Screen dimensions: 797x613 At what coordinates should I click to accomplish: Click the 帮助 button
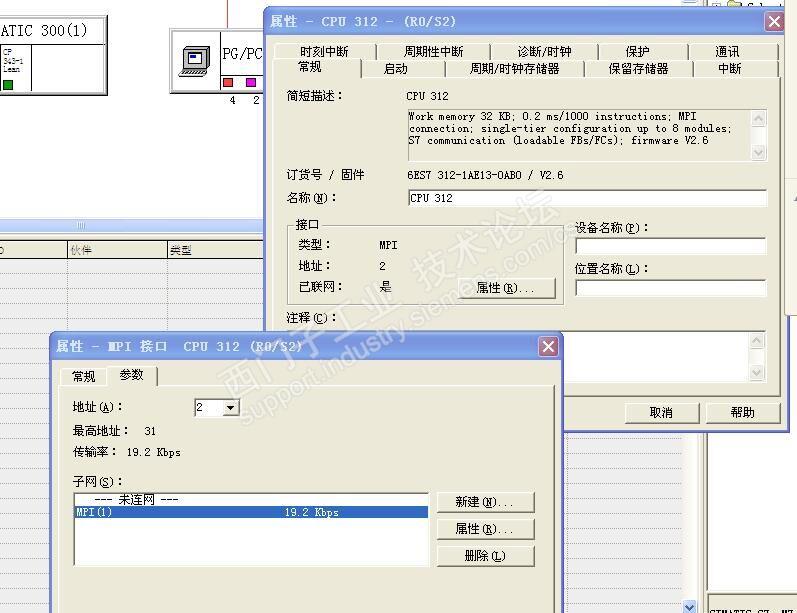pos(743,413)
